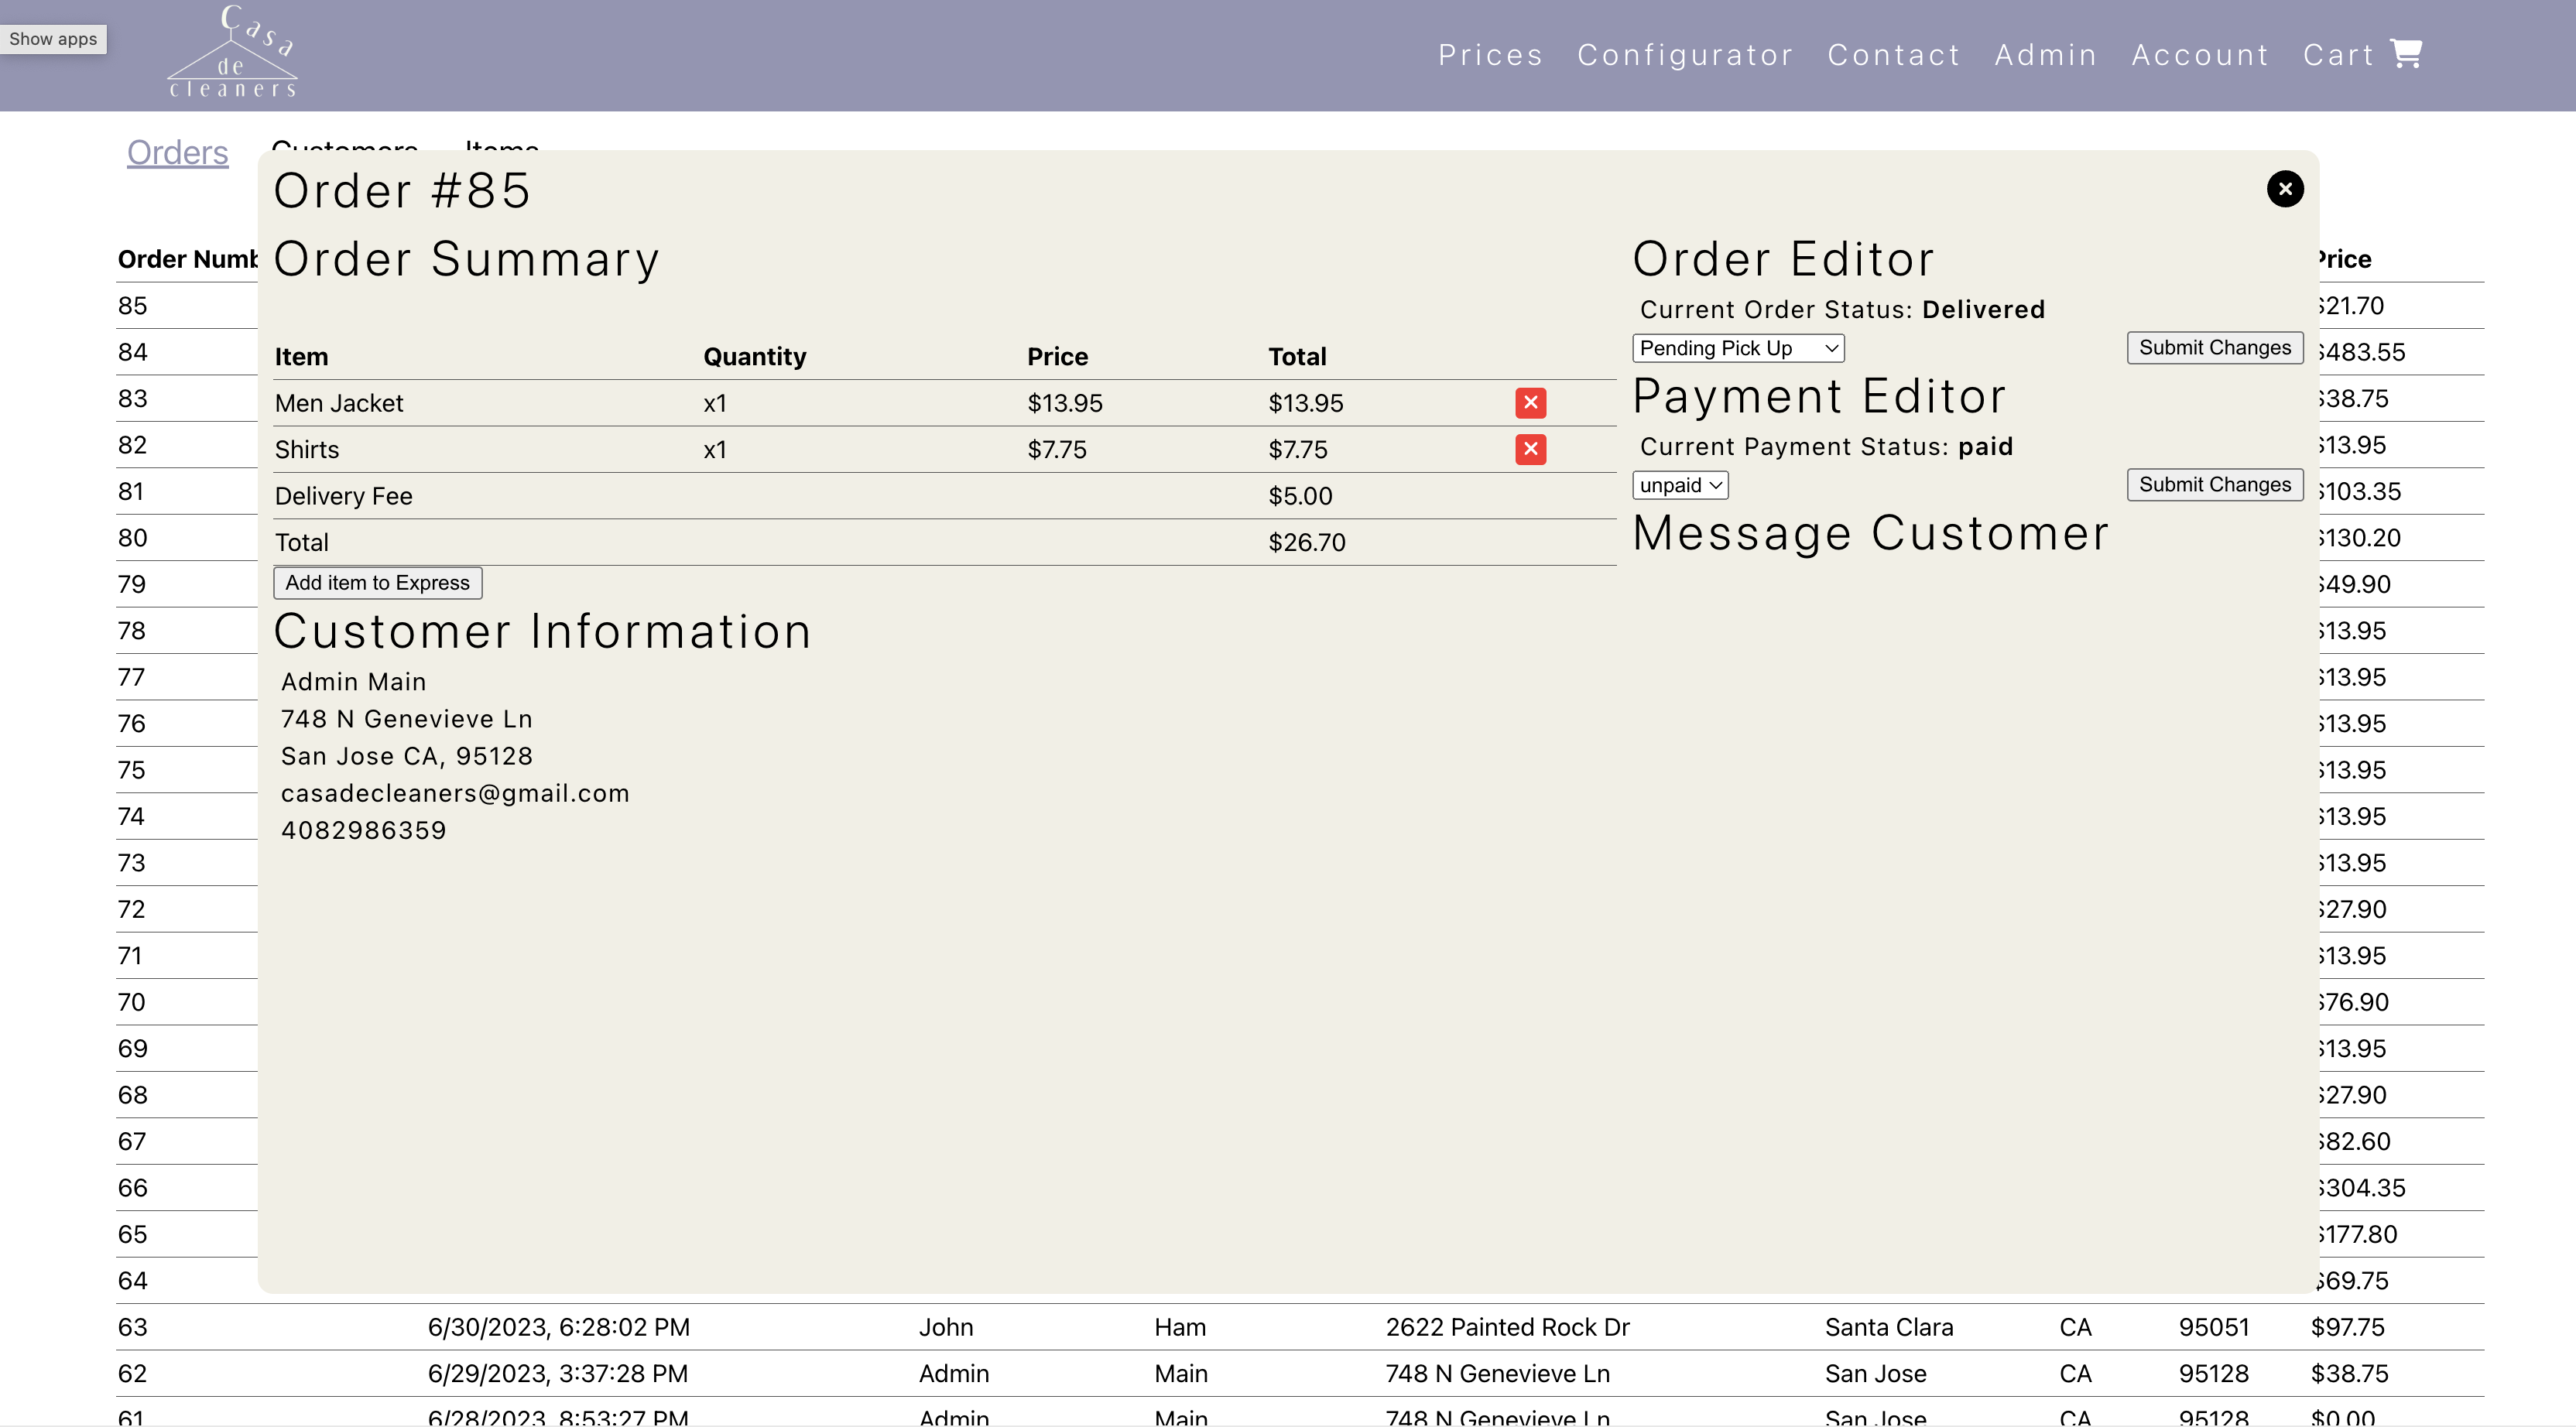Click the casadecleaners@gmail.com email

[x=455, y=792]
